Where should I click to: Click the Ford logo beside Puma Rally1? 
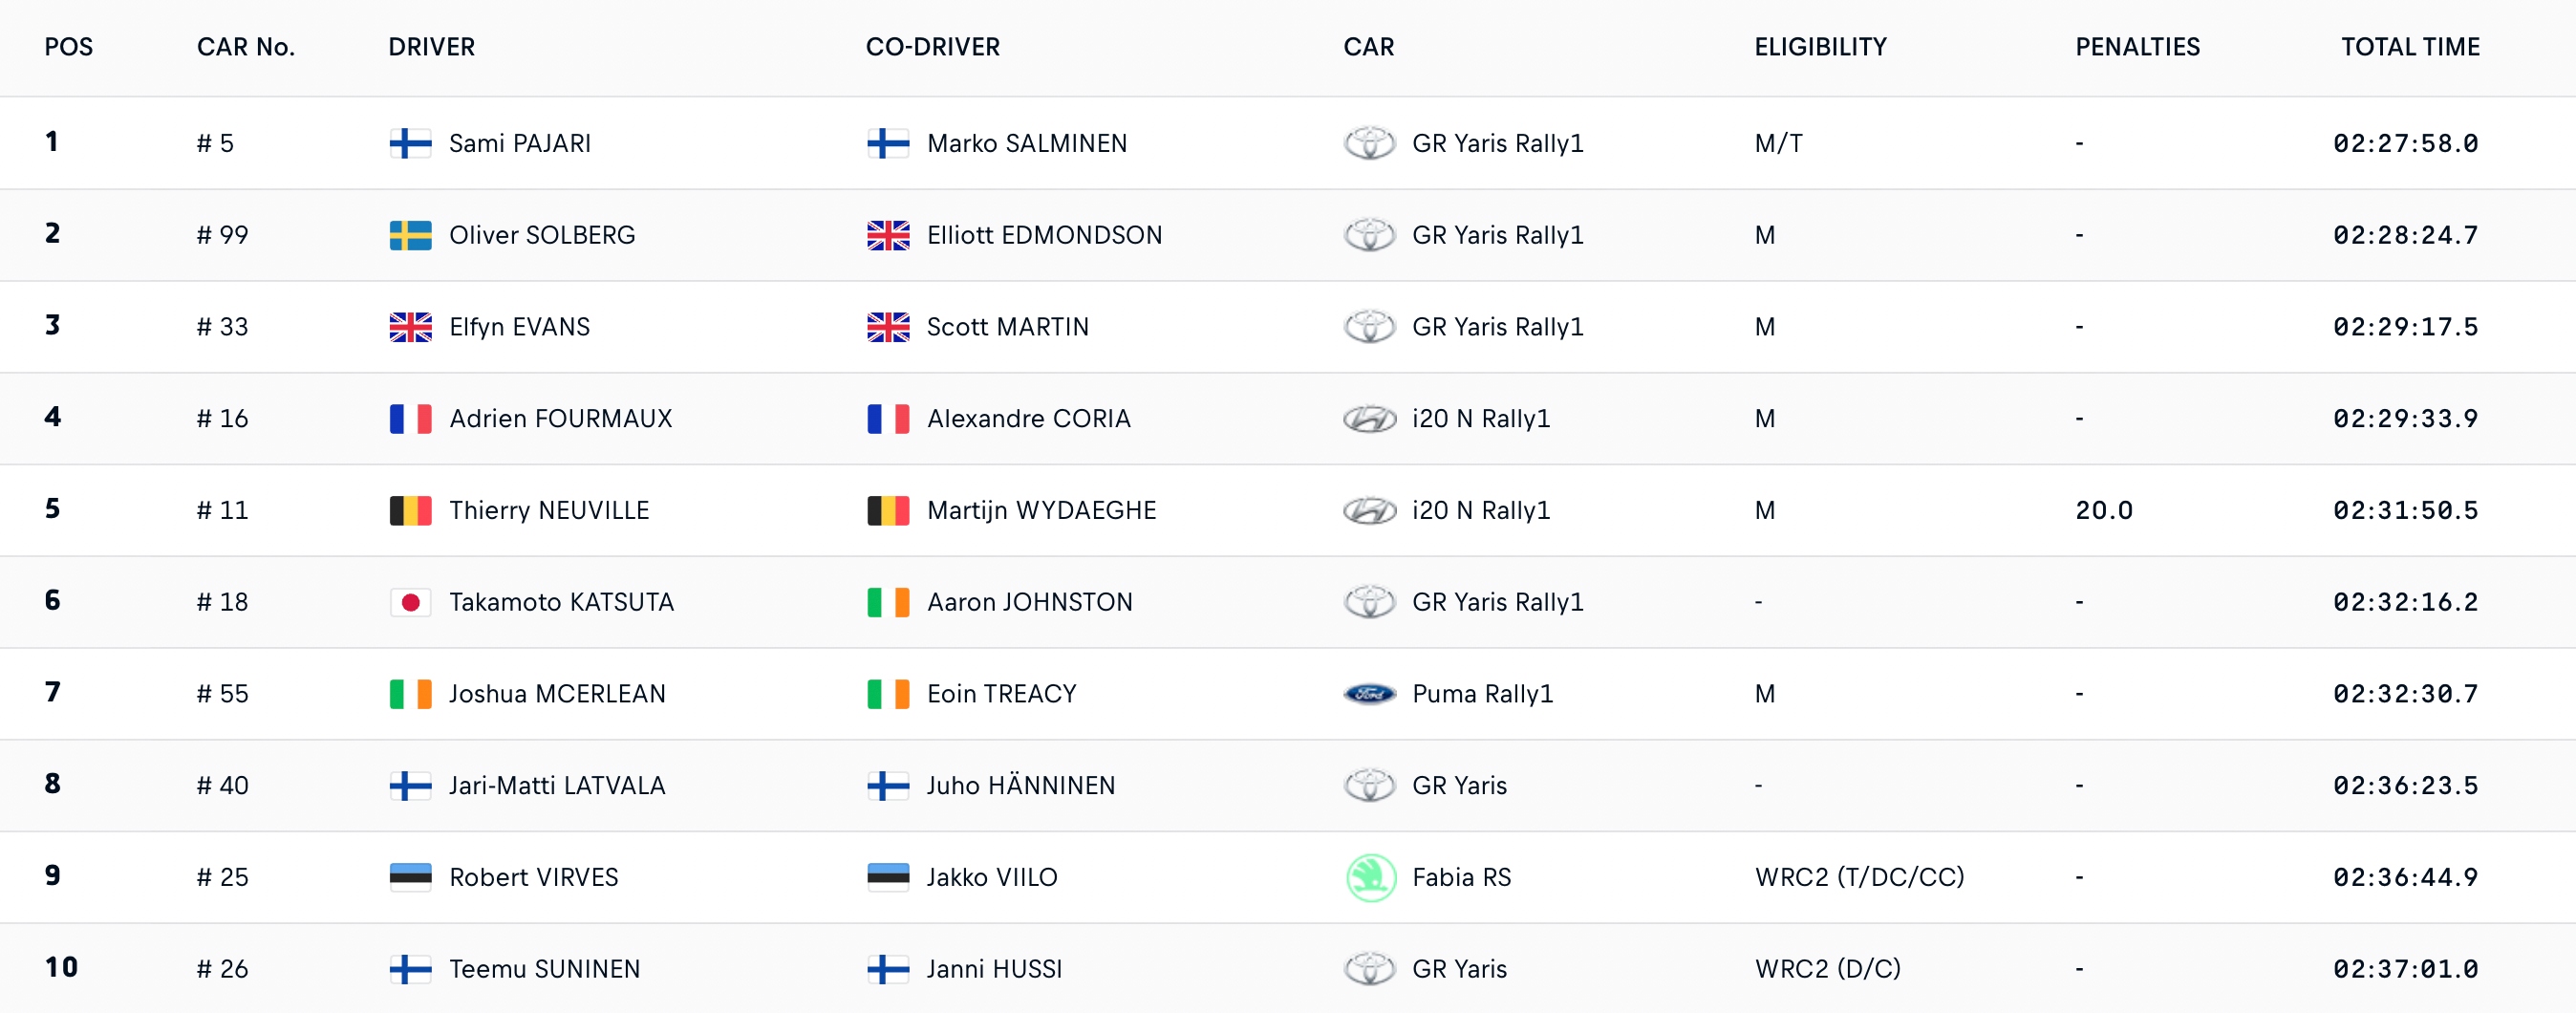1369,694
